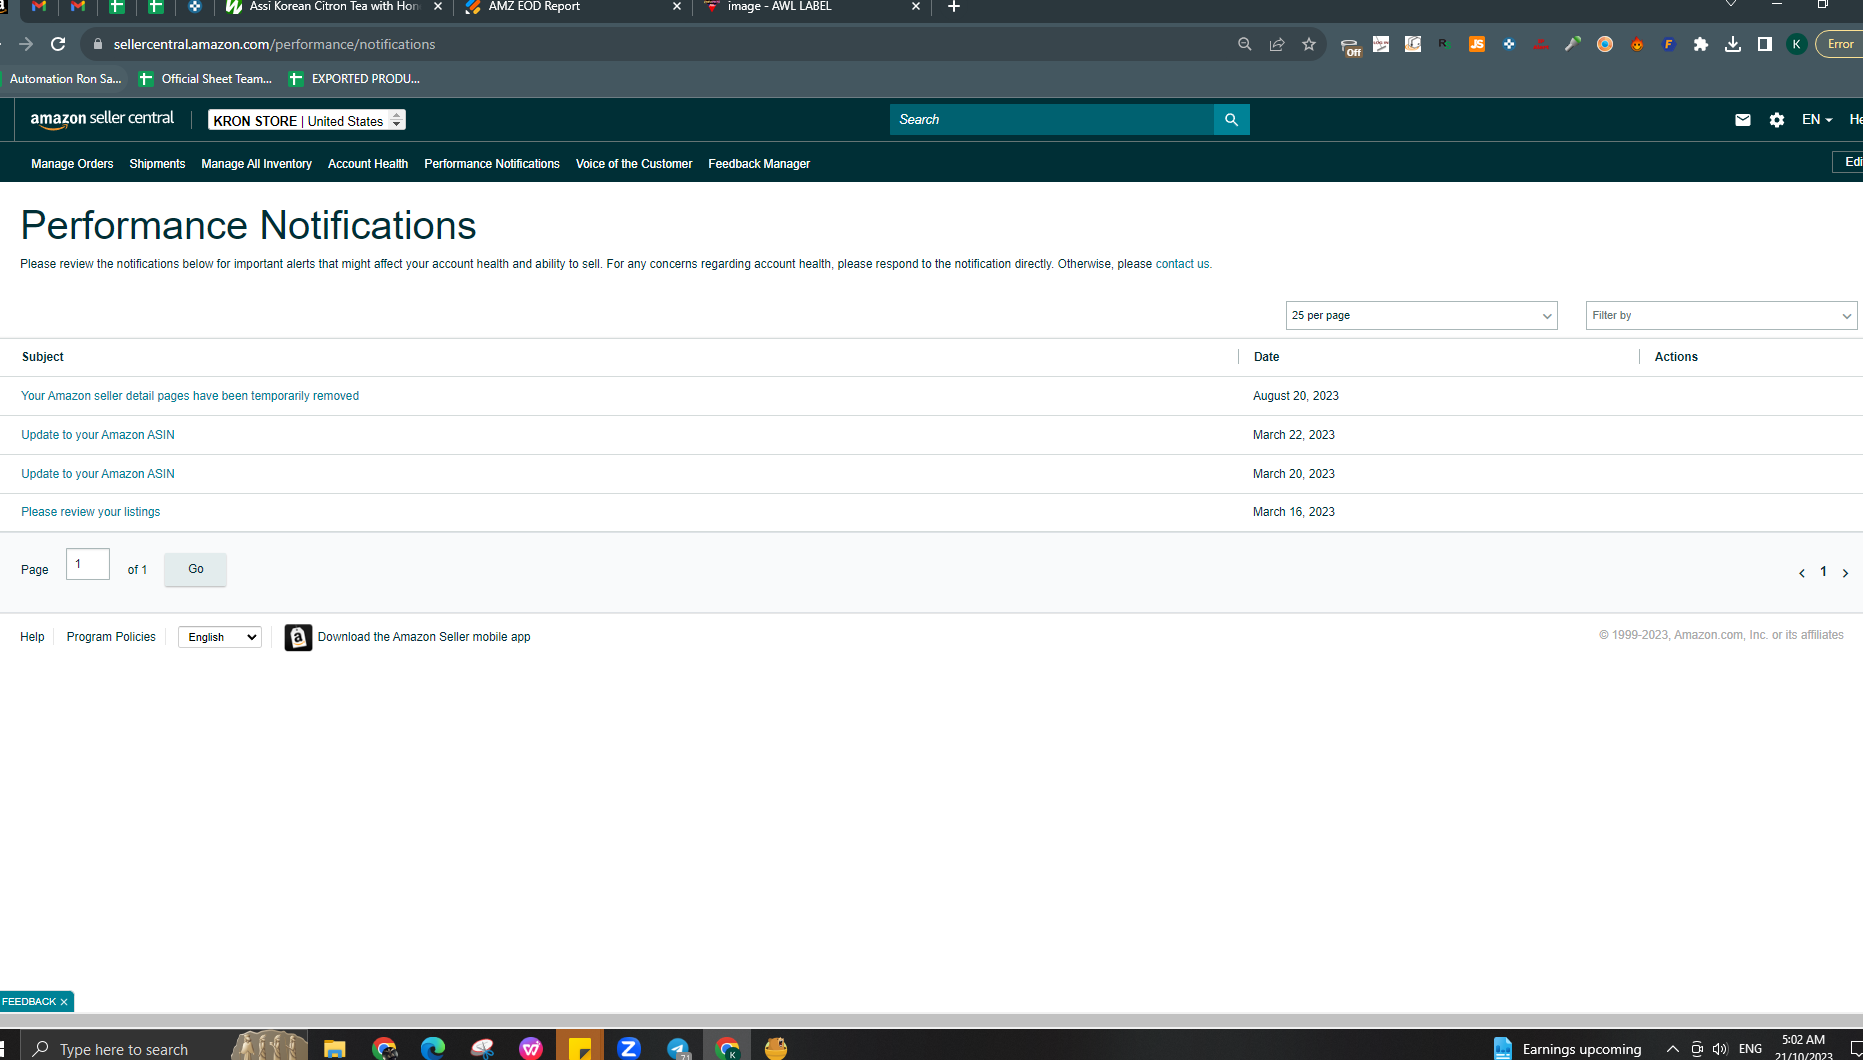
Task: Go to Manage Orders menu
Action: (x=72, y=164)
